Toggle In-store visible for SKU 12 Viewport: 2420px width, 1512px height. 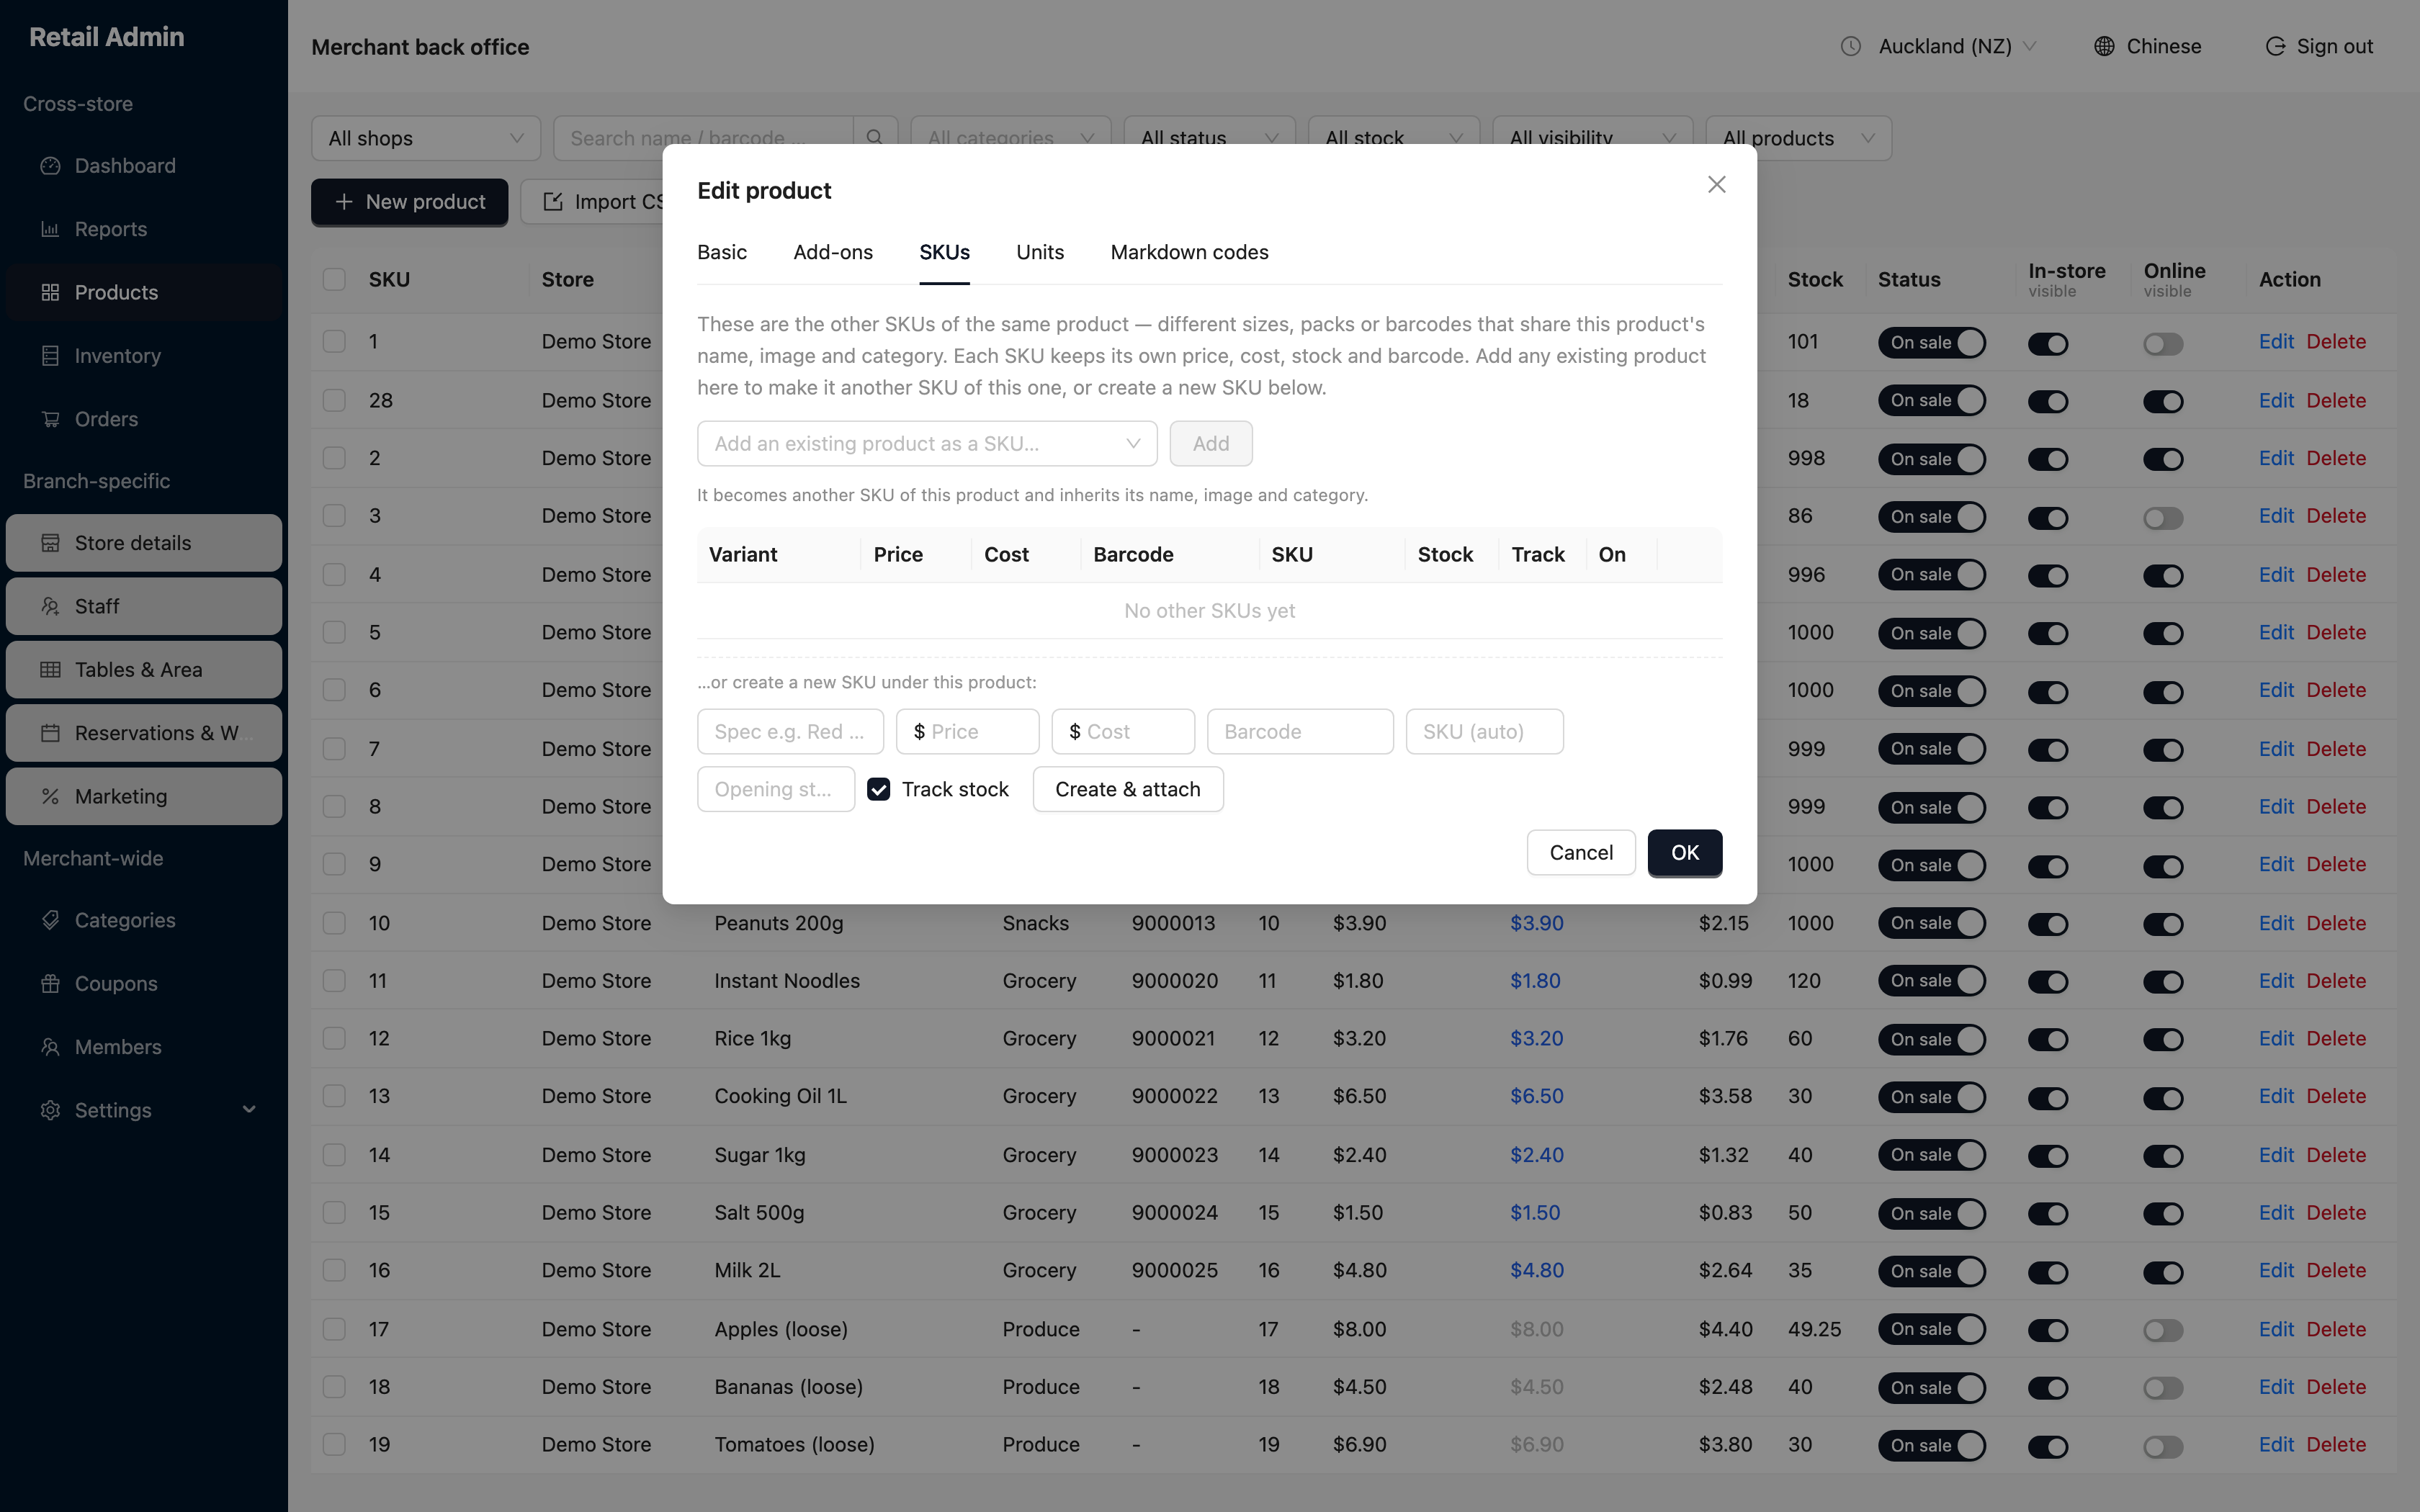coord(2047,1040)
